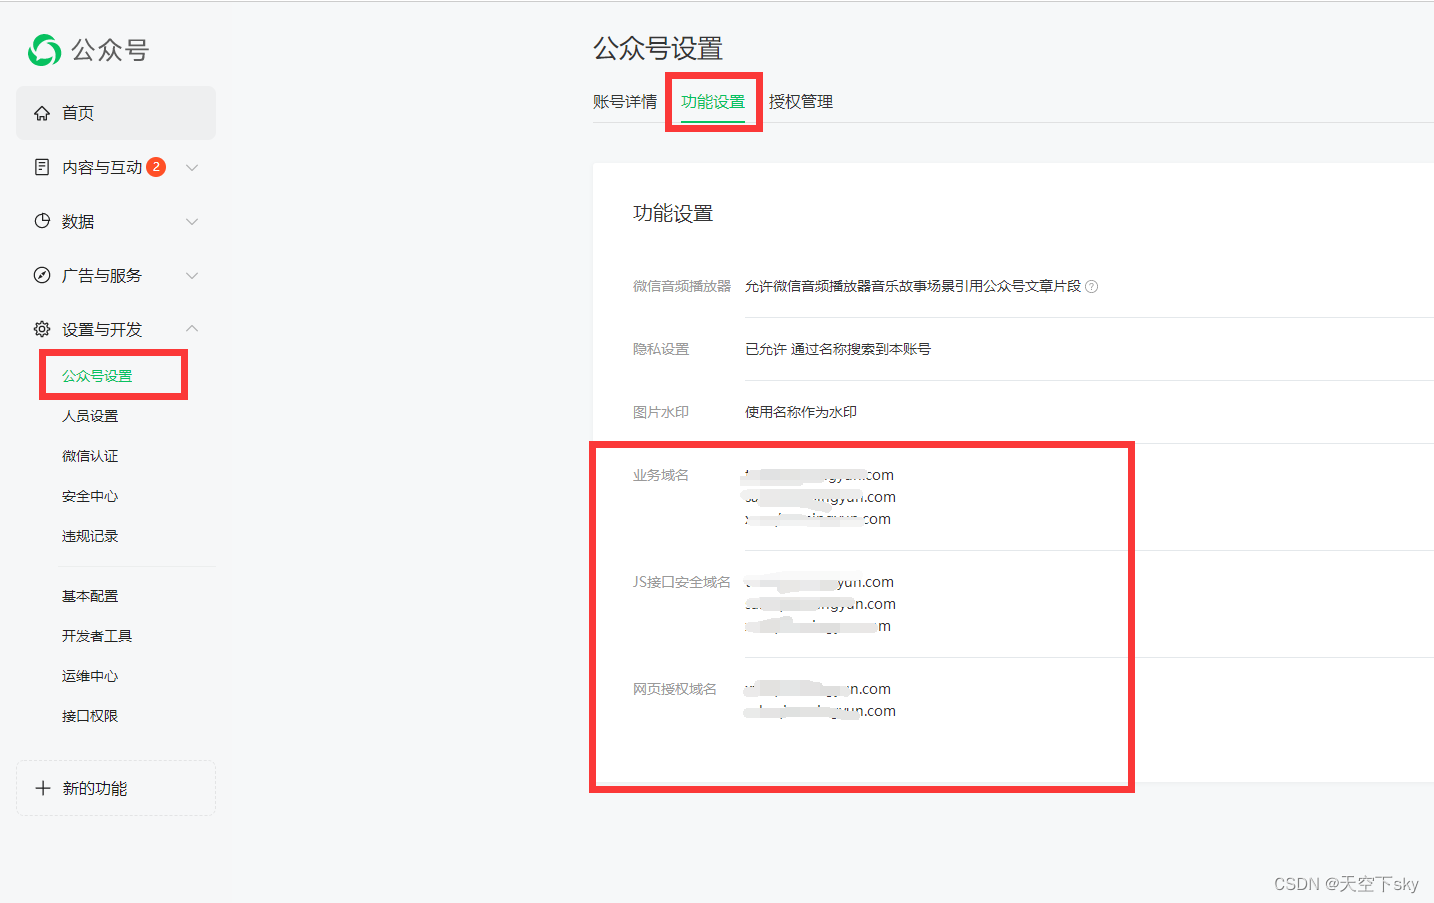Screen dimensions: 1434x903
Task: Select 安全中心 in the sidebar
Action: click(90, 496)
